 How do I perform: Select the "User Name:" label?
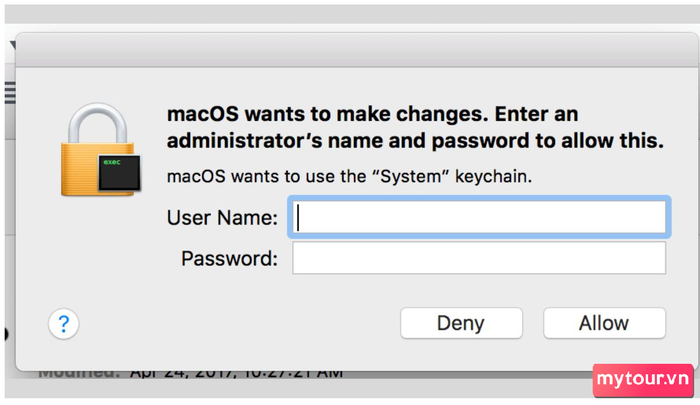(x=222, y=217)
